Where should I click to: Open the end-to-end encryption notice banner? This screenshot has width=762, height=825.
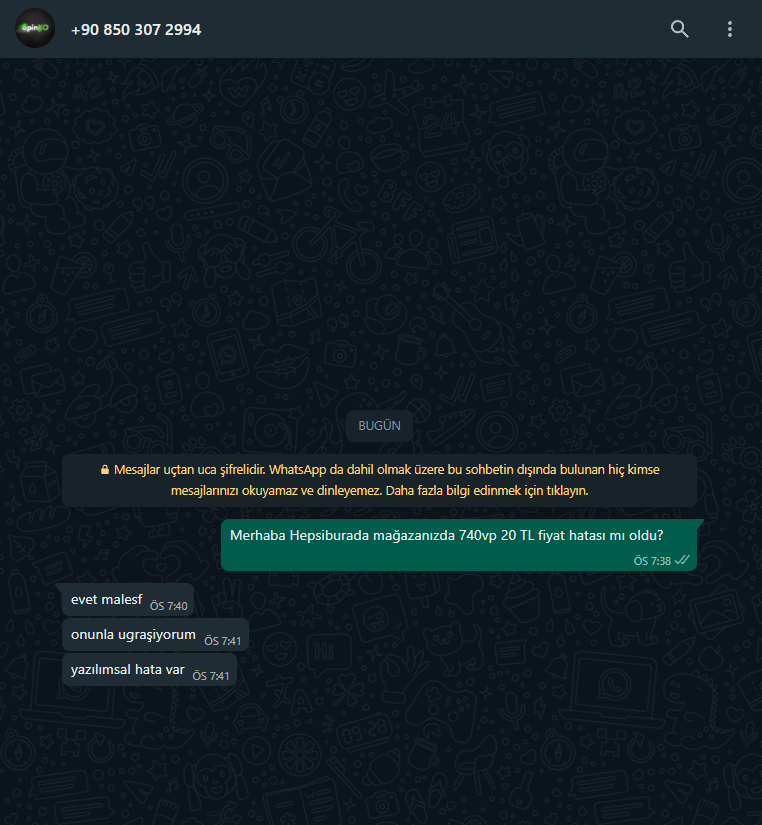click(379, 480)
